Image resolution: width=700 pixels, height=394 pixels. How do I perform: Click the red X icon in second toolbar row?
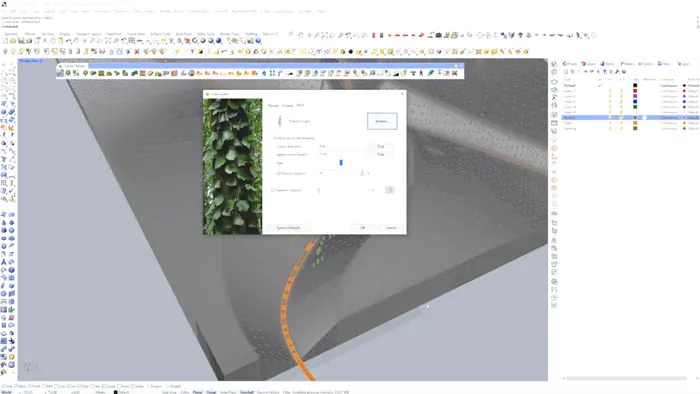click(137, 52)
